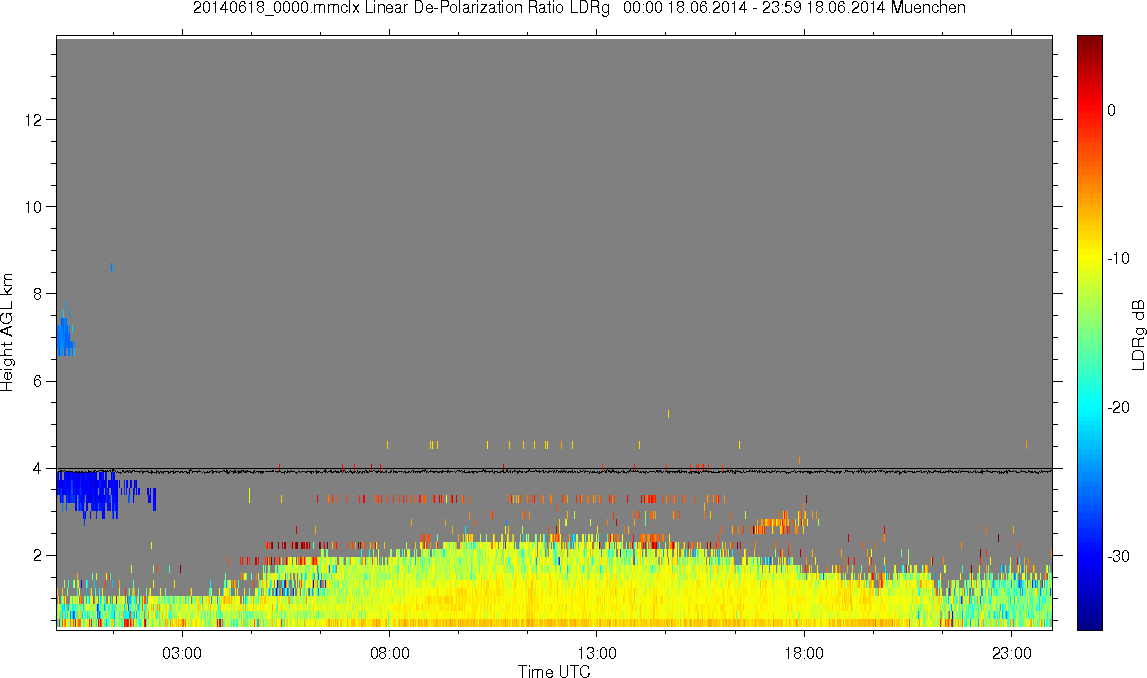Viewport: 1147px width, 678px height.
Task: Click the colorbar value 0 label
Action: [x=1111, y=110]
